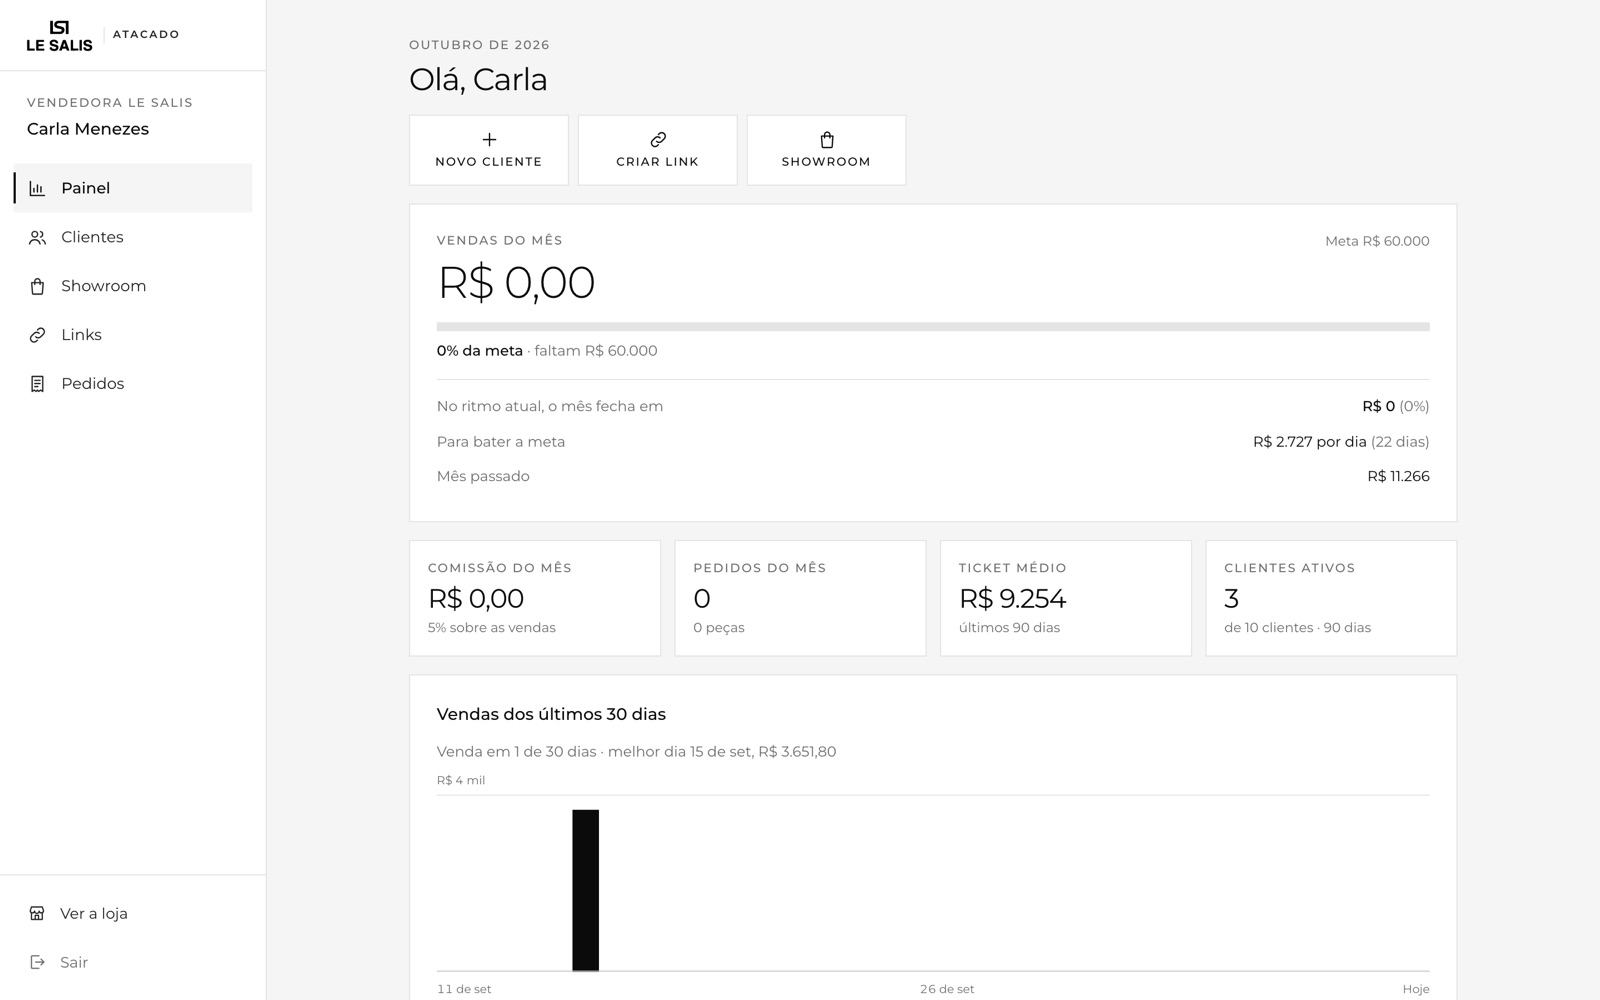This screenshot has width=1600, height=1000.
Task: Click the R$ 9.254 ticket value
Action: pyautogui.click(x=1012, y=598)
